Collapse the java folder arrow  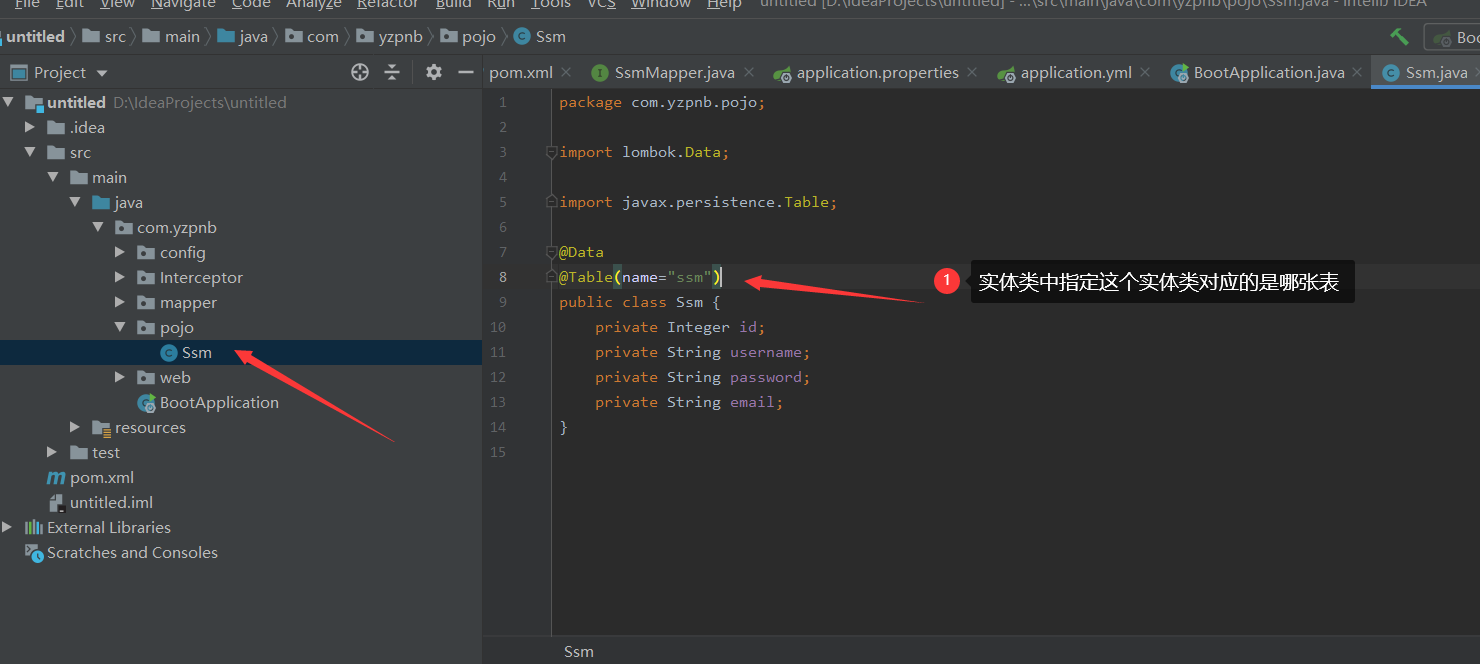pyautogui.click(x=75, y=202)
